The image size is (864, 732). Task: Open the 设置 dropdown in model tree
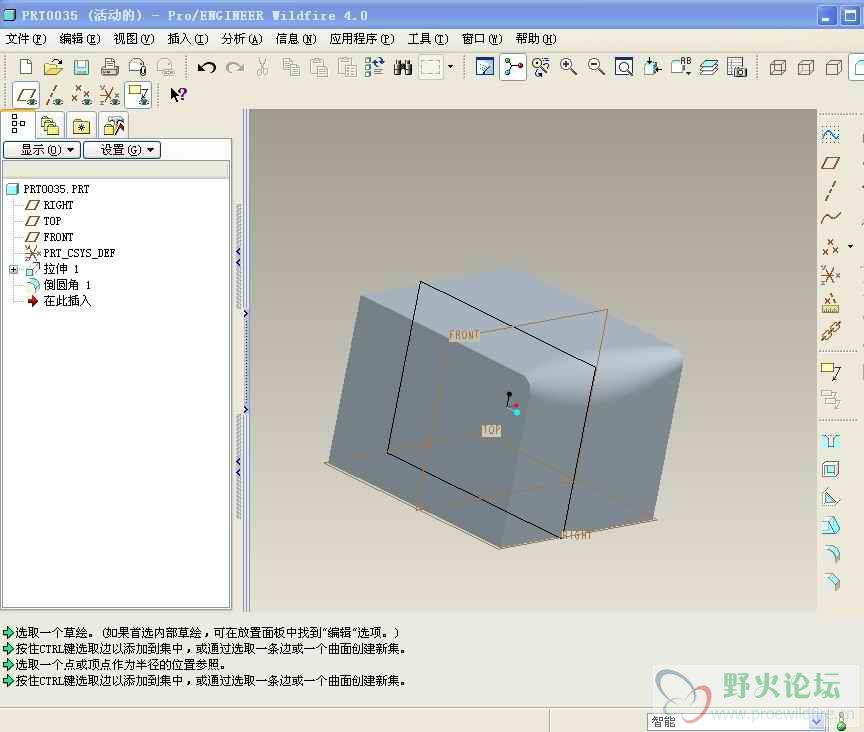(122, 150)
